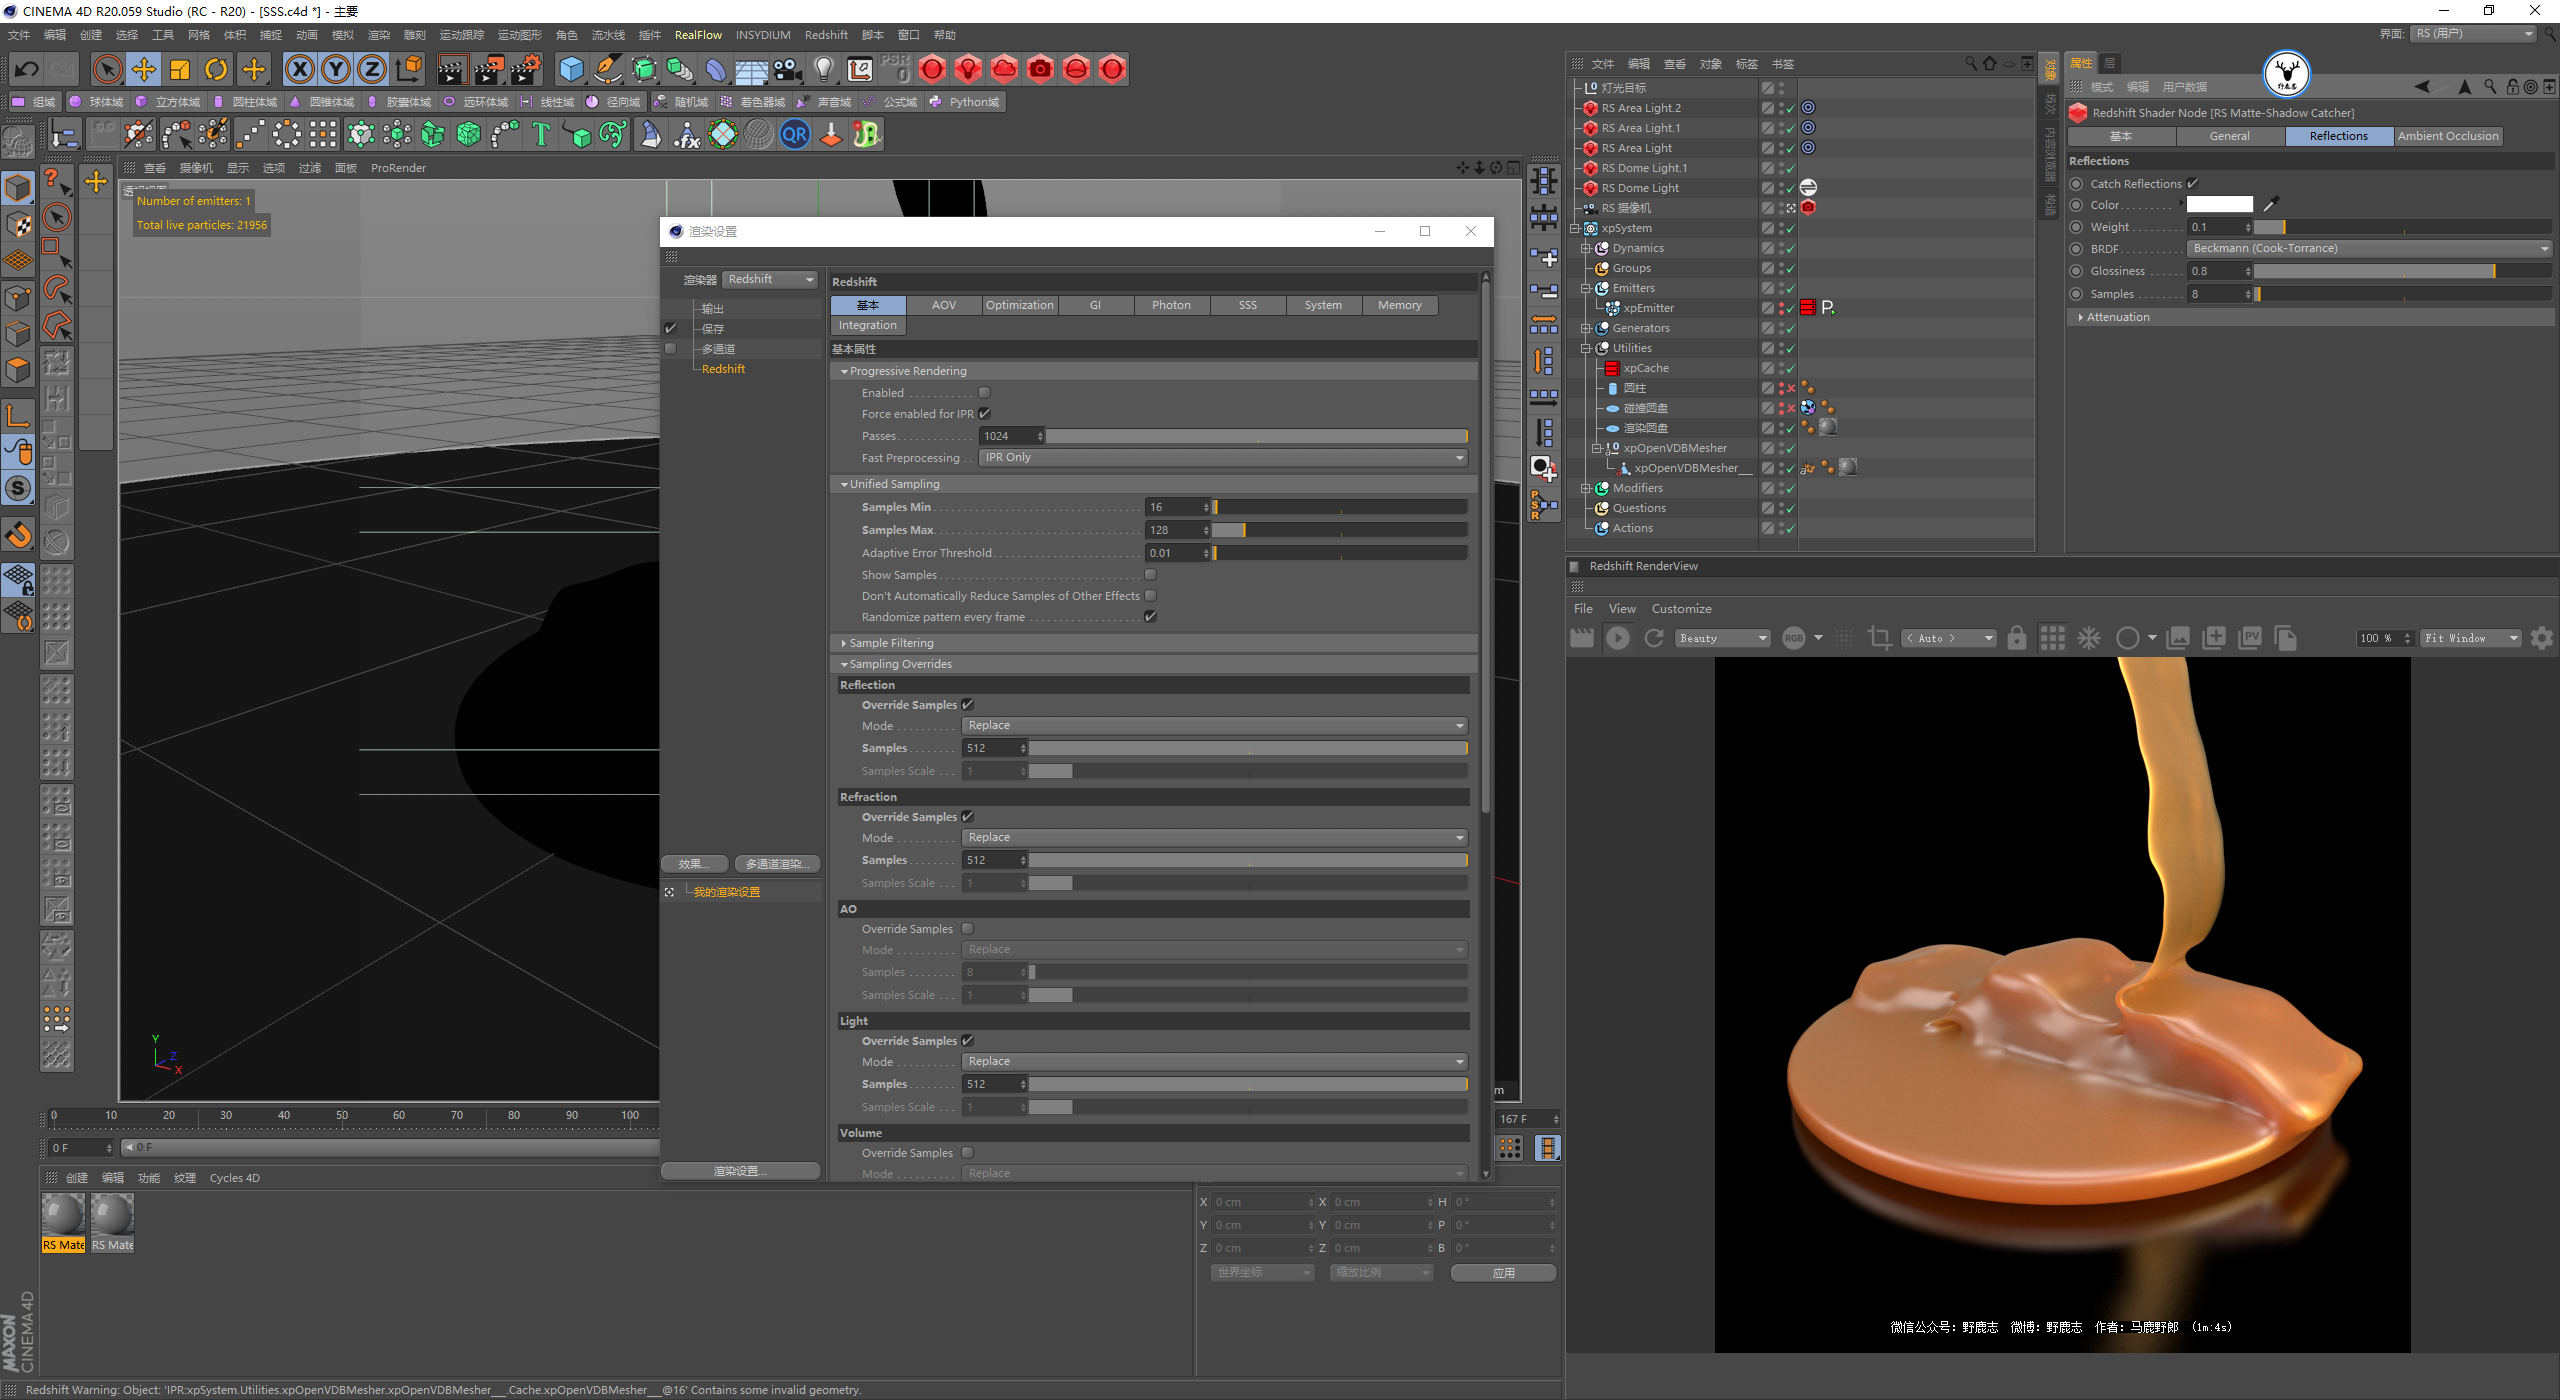Expand the Sample Filtering section

[x=890, y=643]
